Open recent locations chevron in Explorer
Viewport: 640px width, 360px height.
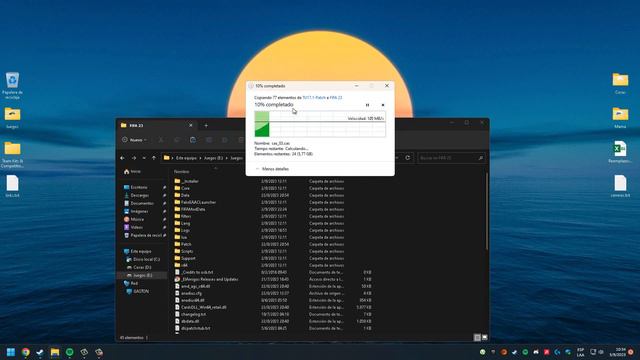(144, 158)
